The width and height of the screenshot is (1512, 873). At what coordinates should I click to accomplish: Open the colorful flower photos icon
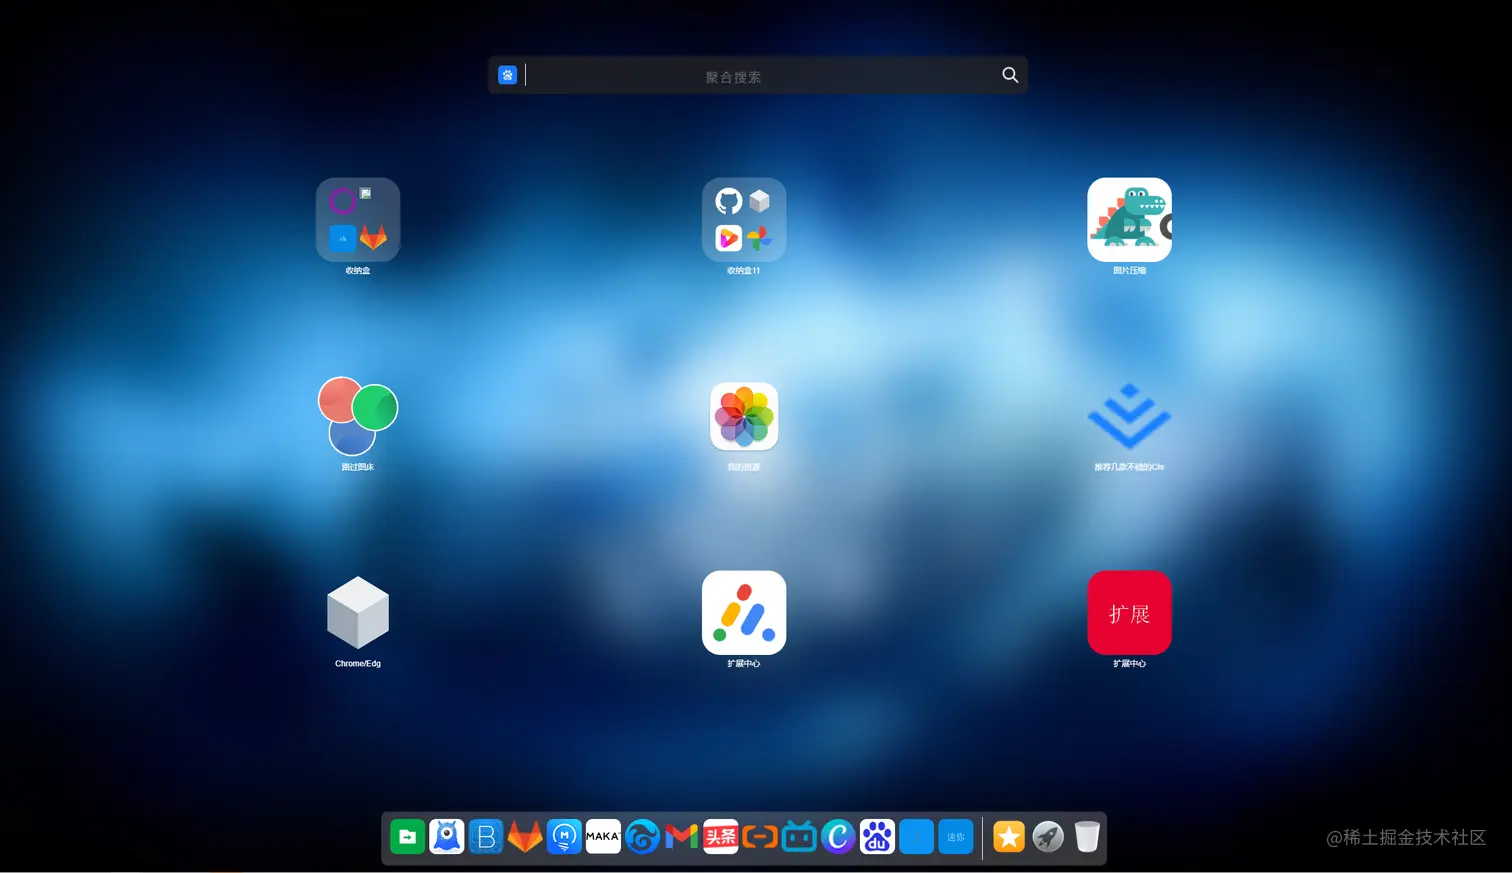coord(744,416)
